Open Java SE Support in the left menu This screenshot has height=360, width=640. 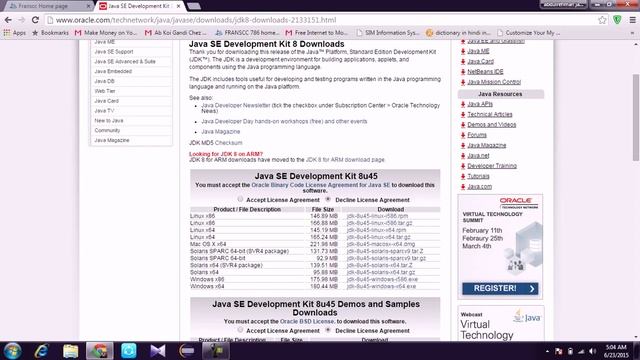click(114, 52)
